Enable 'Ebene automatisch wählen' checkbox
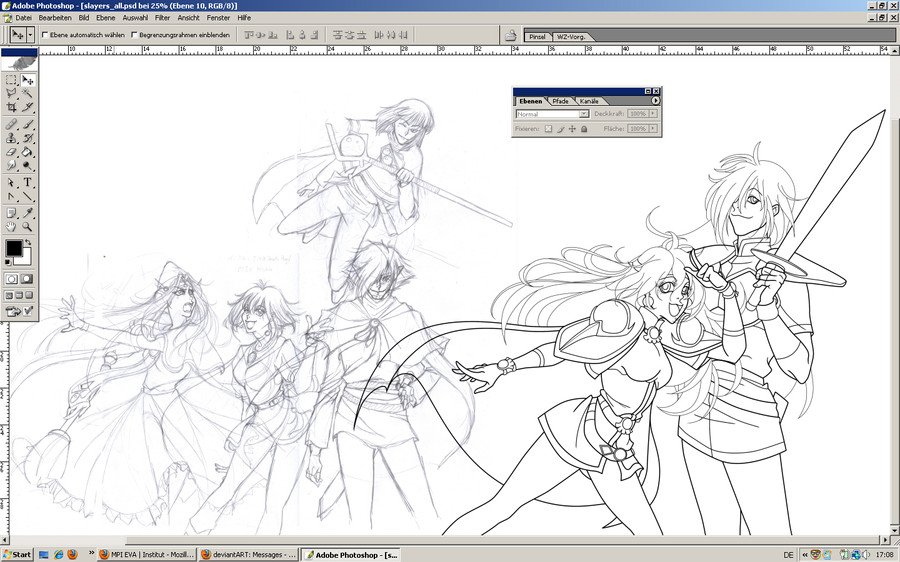Screen dimensions: 900x562 45,35
